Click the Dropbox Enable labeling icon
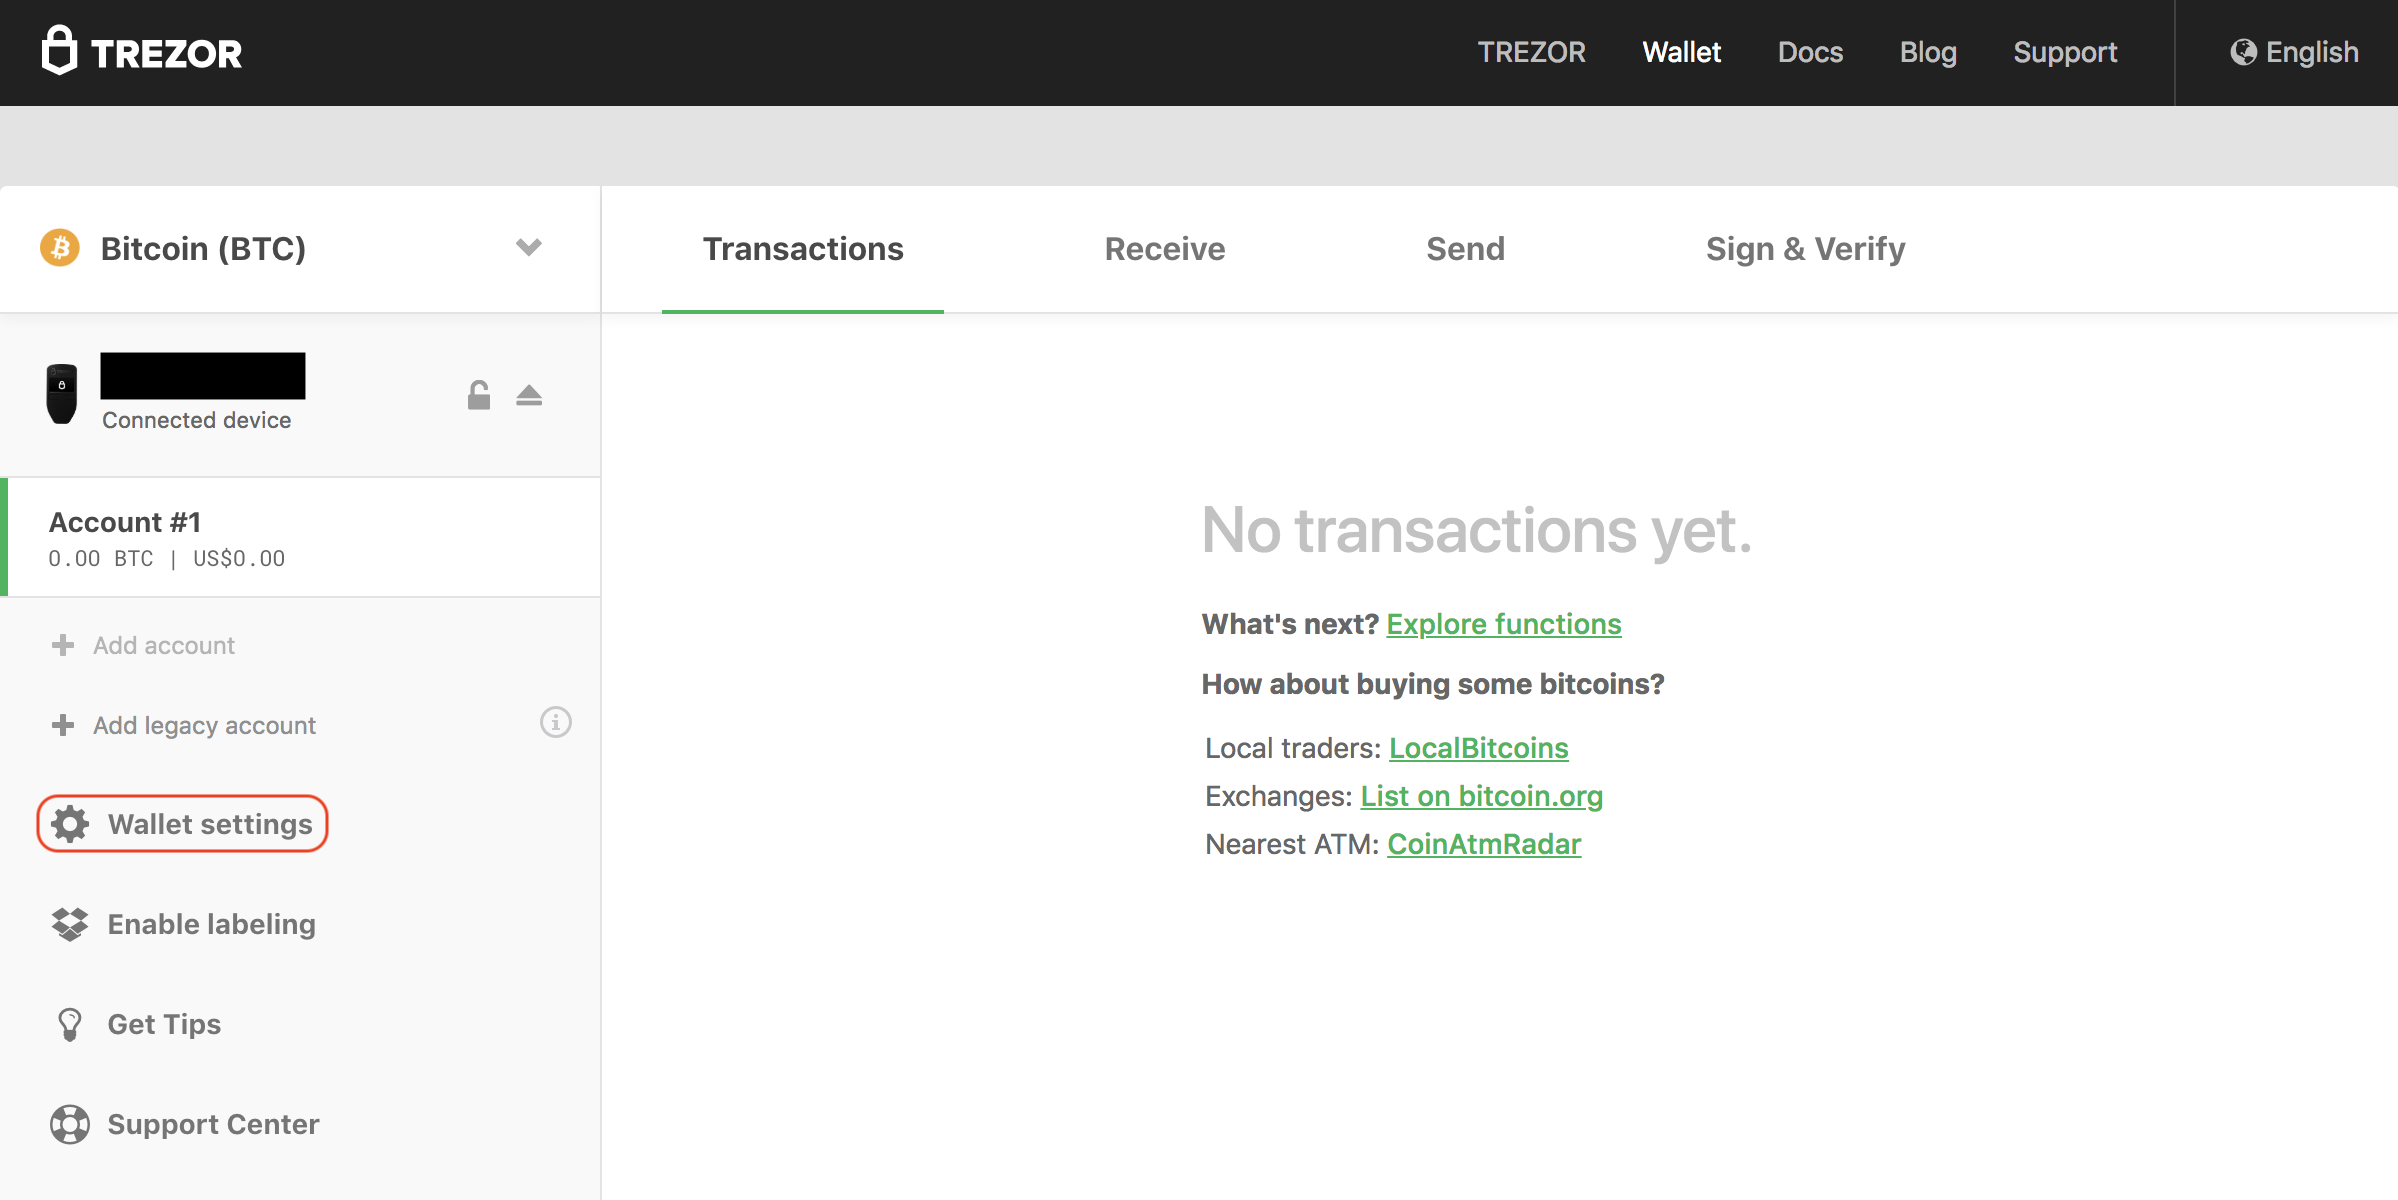 [70, 924]
